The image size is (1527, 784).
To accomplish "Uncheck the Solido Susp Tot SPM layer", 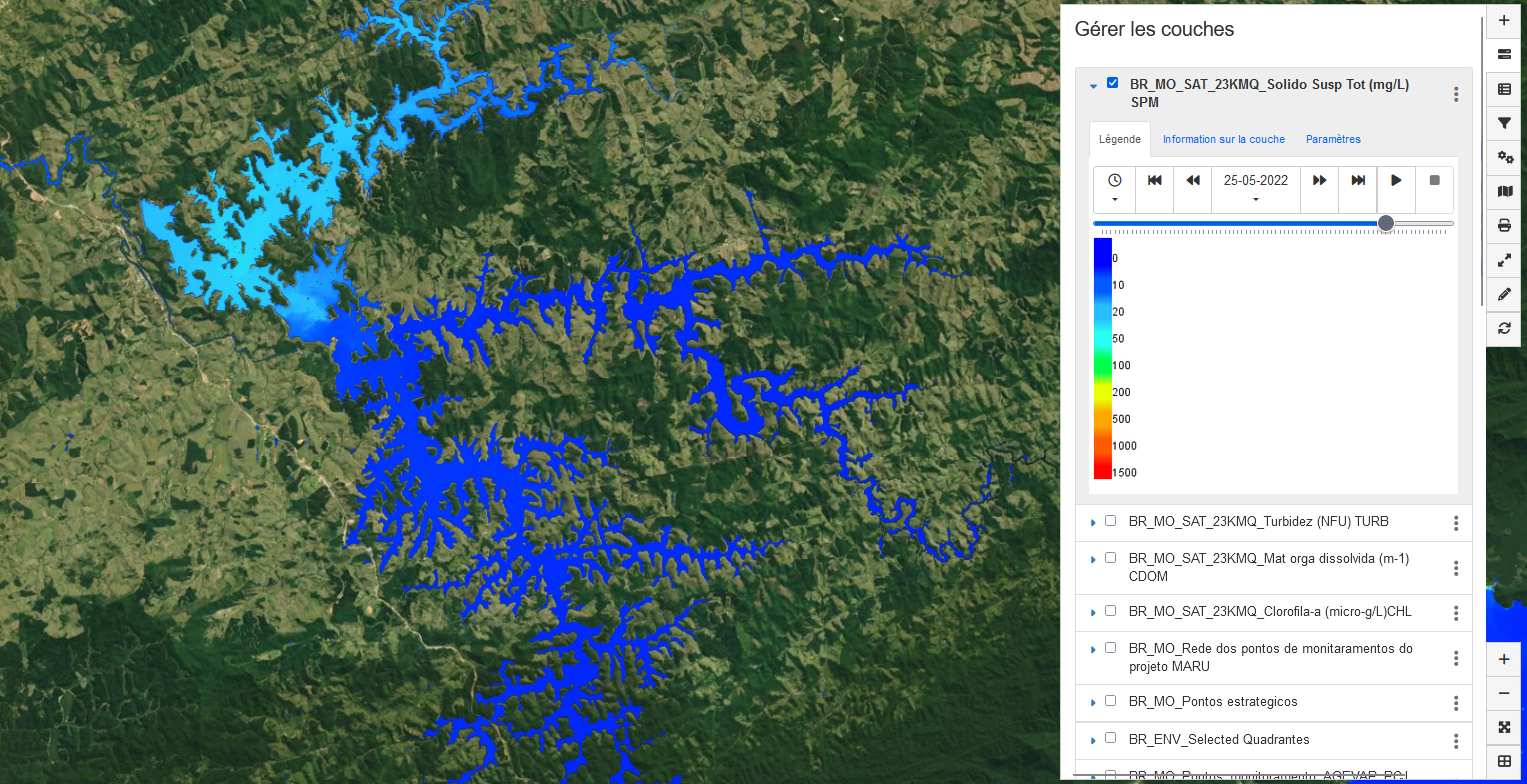I will pyautogui.click(x=1112, y=83).
